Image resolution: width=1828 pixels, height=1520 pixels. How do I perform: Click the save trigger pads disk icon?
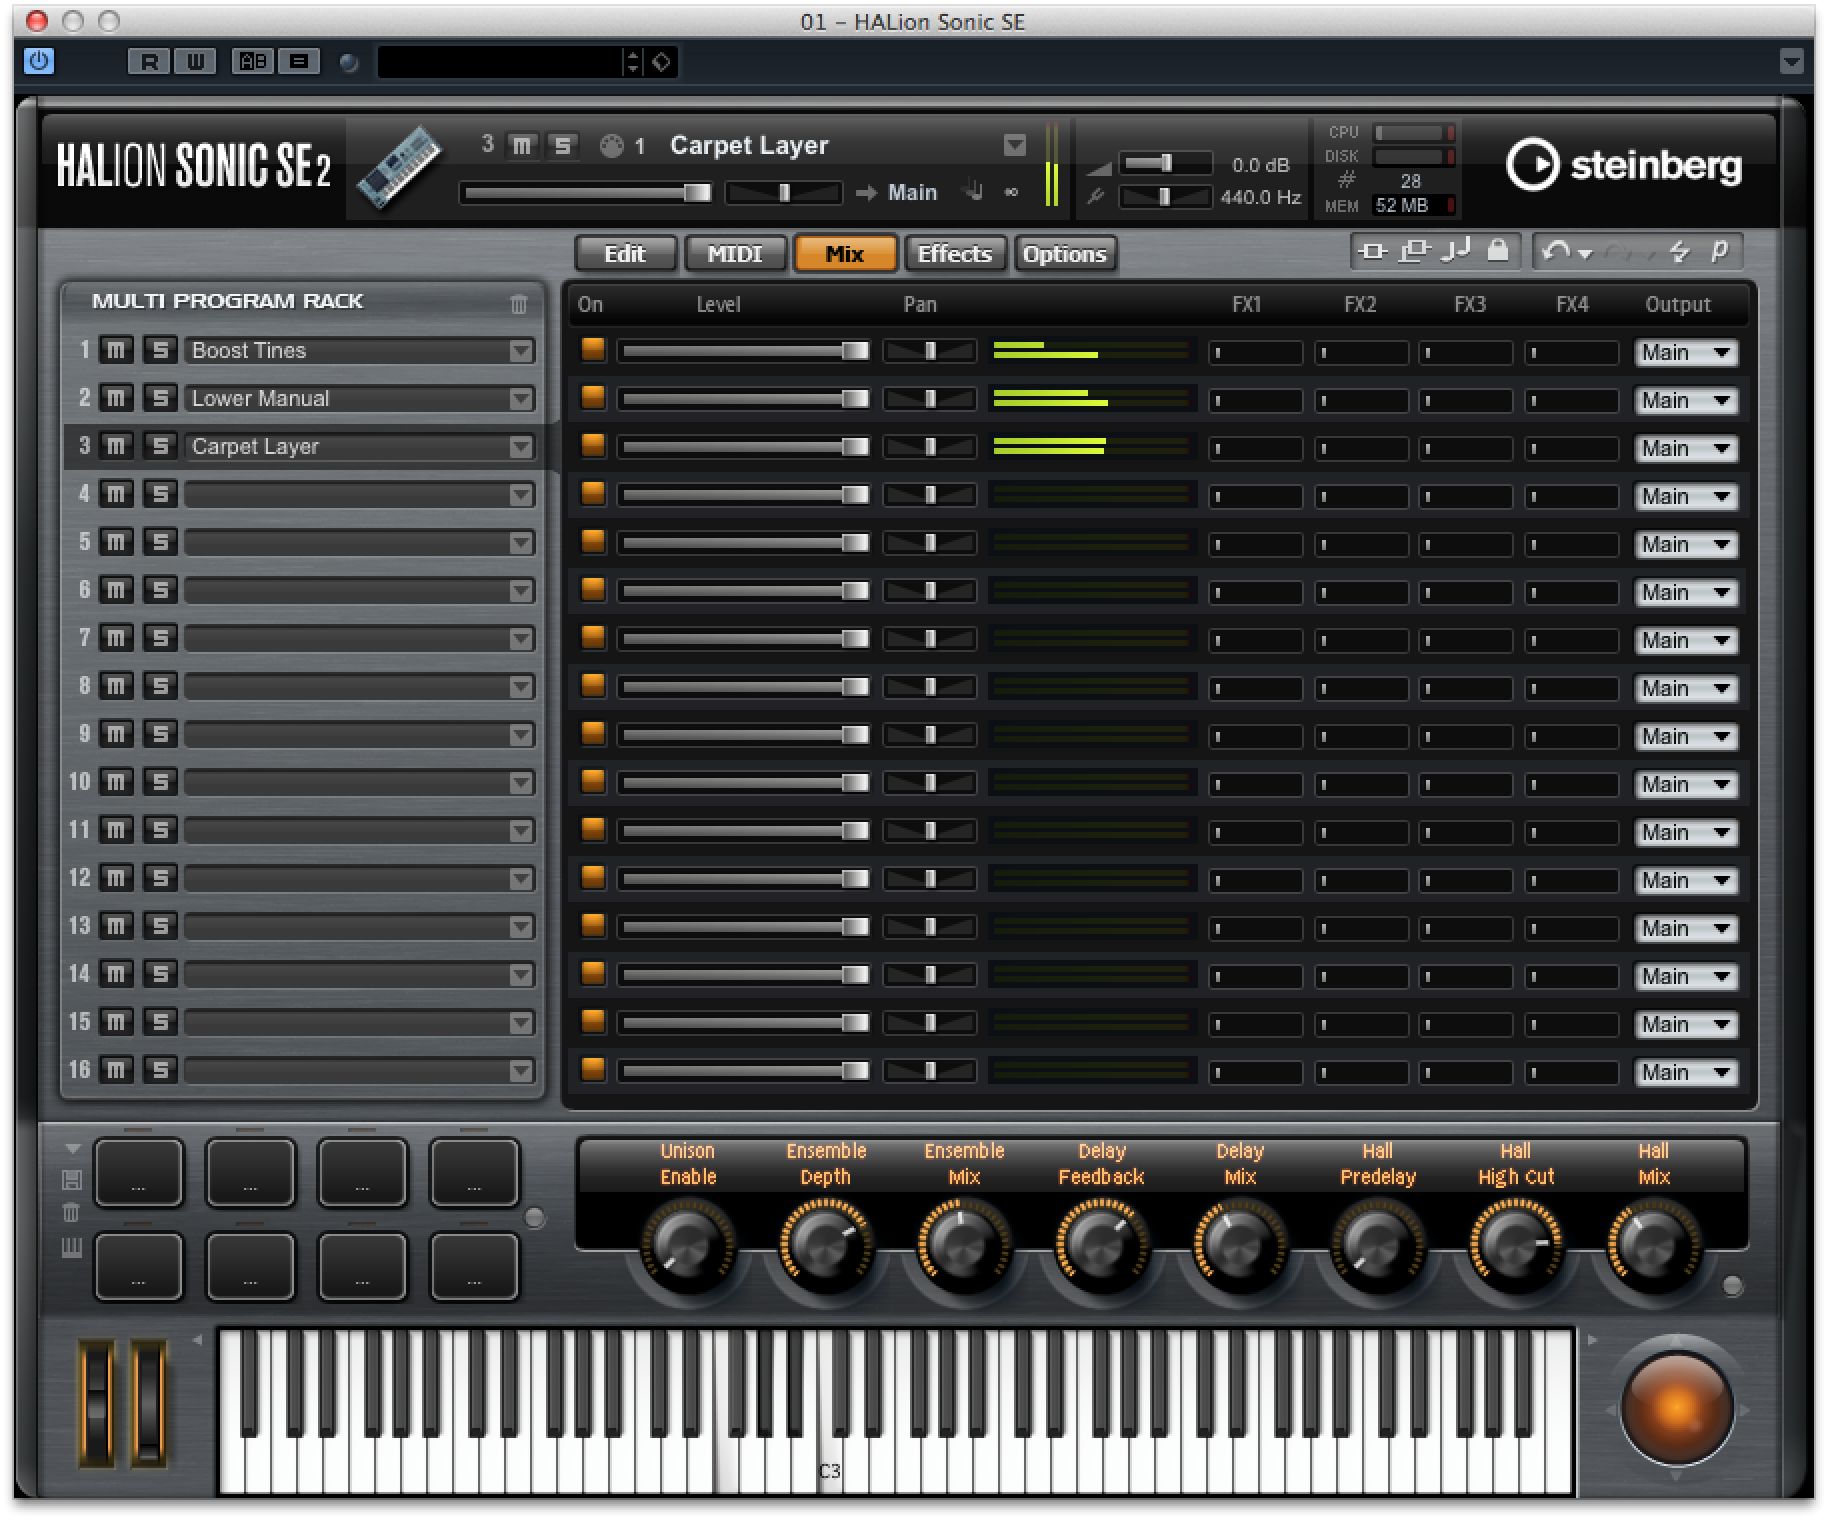(72, 1180)
